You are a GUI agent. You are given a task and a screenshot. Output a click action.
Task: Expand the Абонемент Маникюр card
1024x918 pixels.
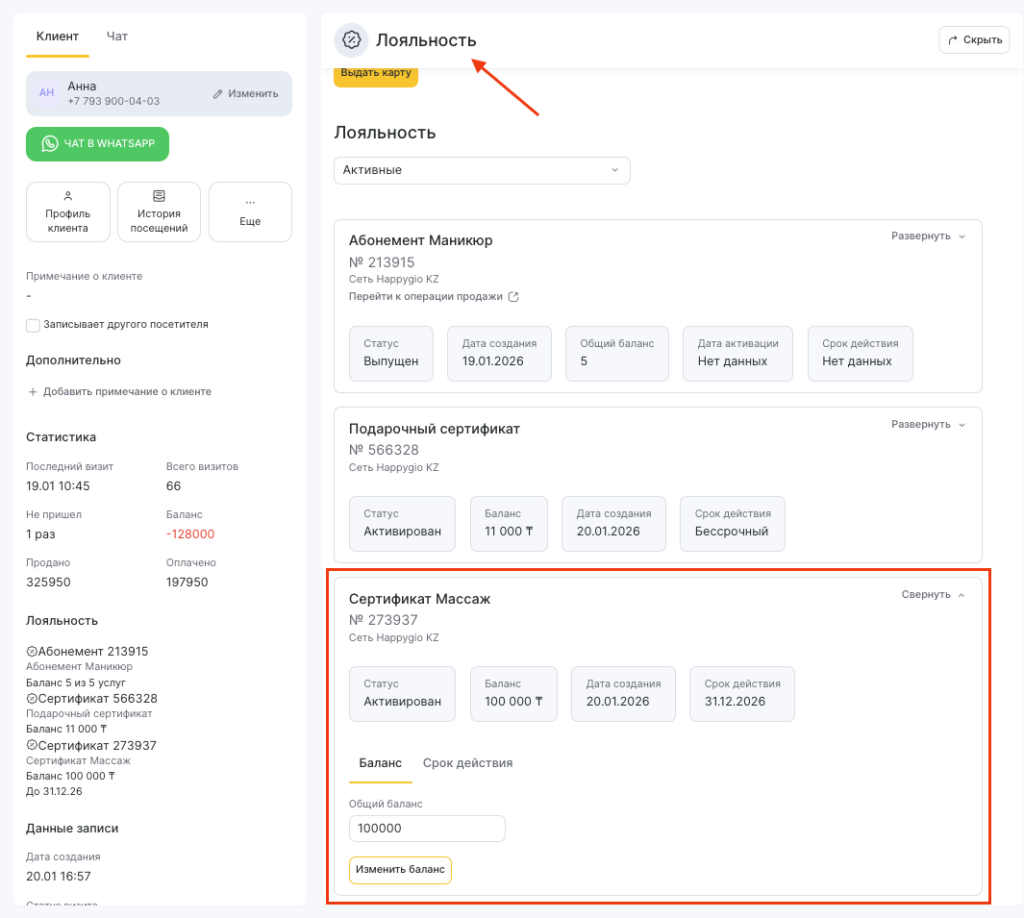929,237
